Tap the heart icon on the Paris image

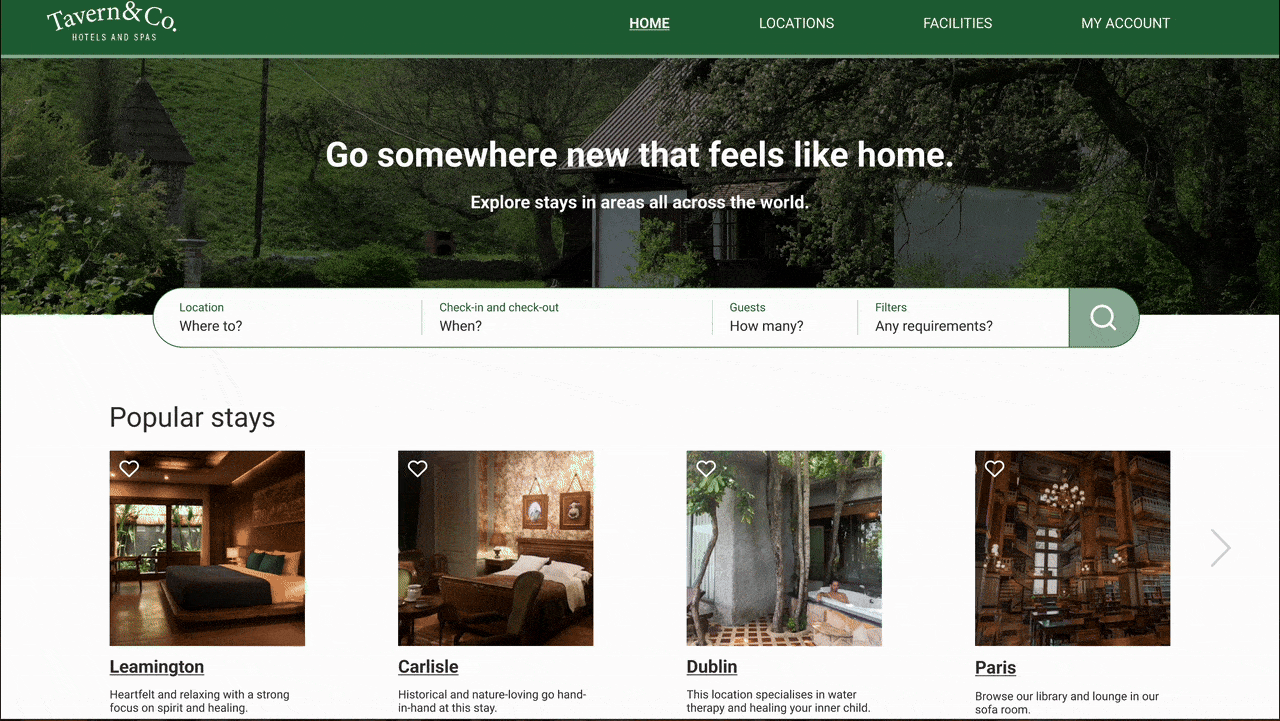[994, 468]
